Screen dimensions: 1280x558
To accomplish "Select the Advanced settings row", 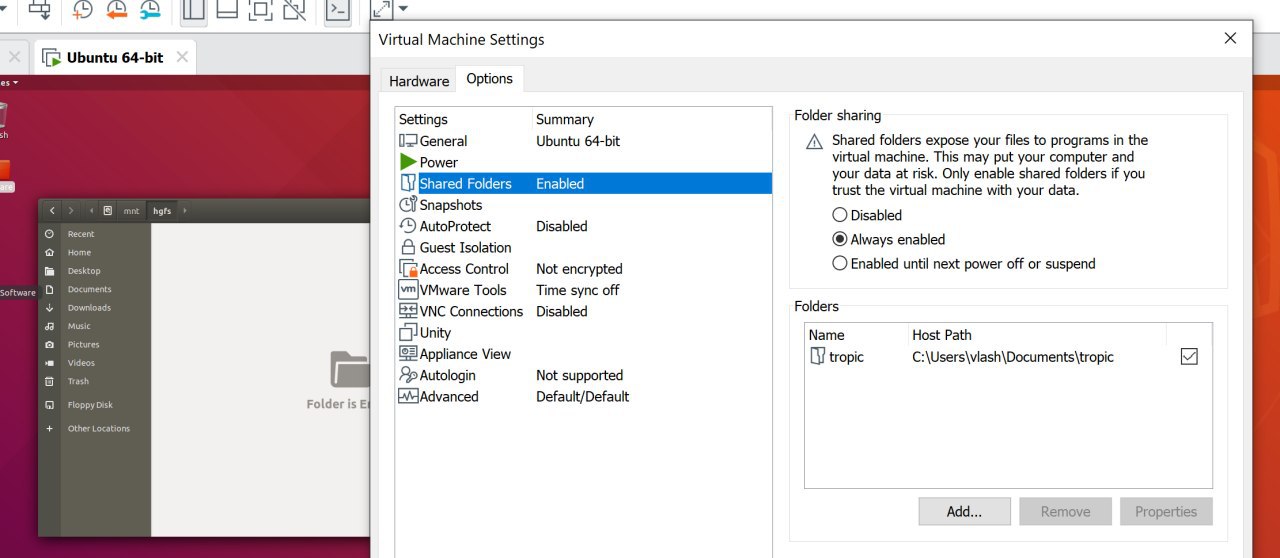I will point(584,396).
